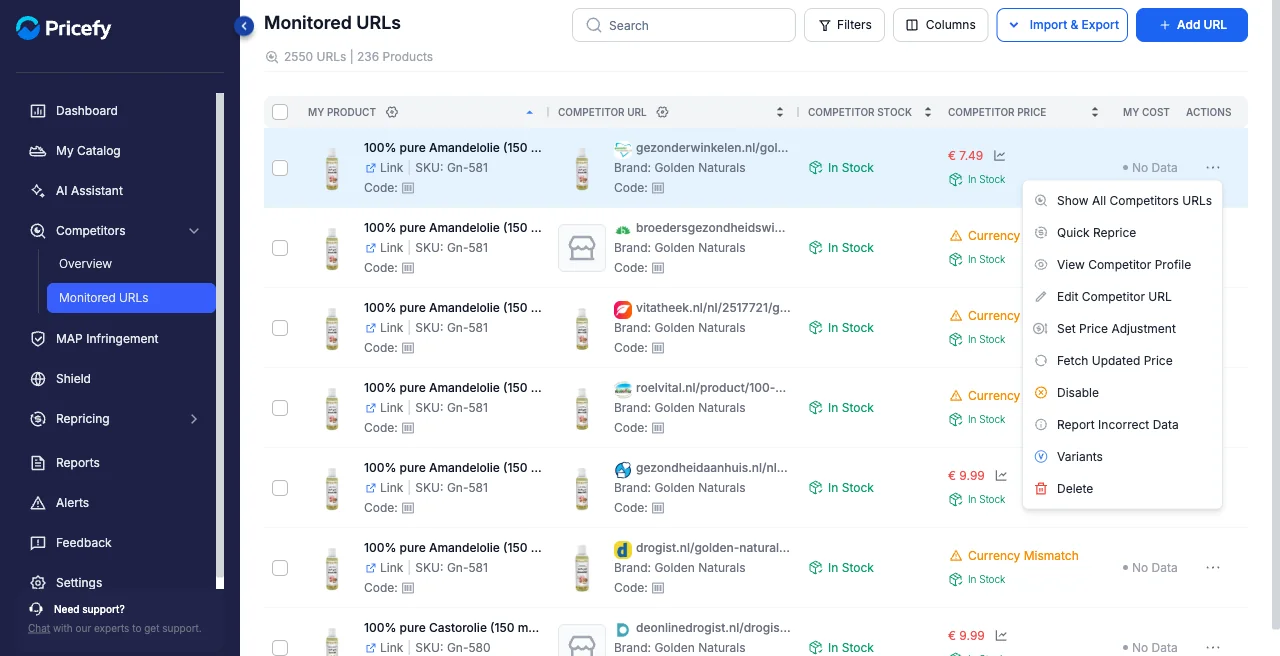This screenshot has width=1280, height=656.
Task: Click Currency Mismatch warning in drogist.nl row
Action: [1013, 556]
